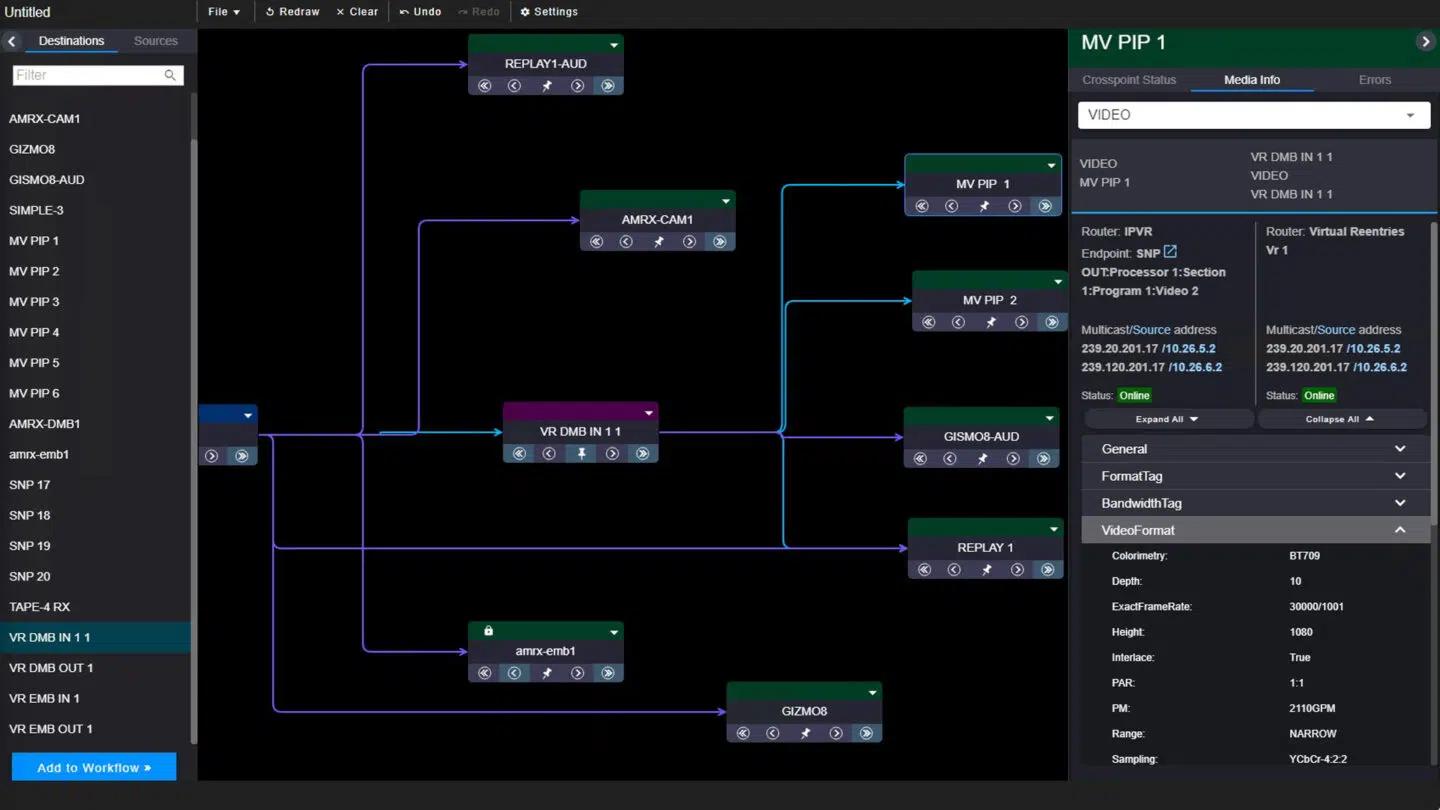
Task: Click the search icon in Filter box
Action: (170, 75)
